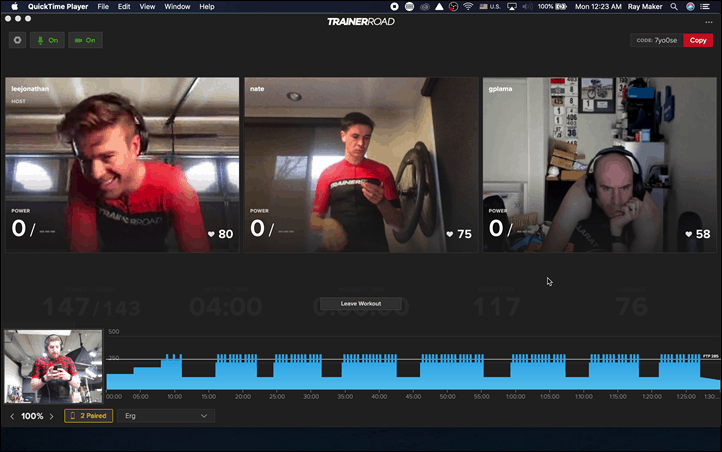Viewport: 722px width, 452px height.
Task: Click the FTP 285 label on graph
Action: (710, 356)
